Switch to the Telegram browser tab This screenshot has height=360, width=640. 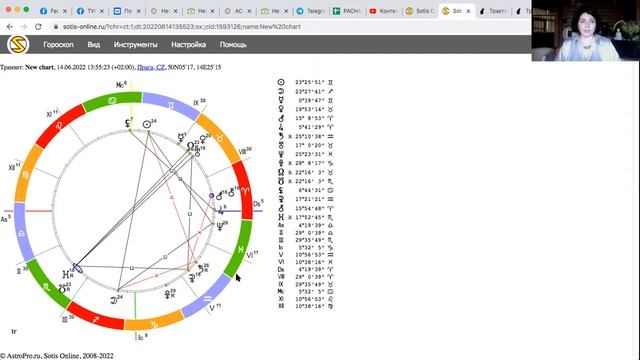[311, 11]
